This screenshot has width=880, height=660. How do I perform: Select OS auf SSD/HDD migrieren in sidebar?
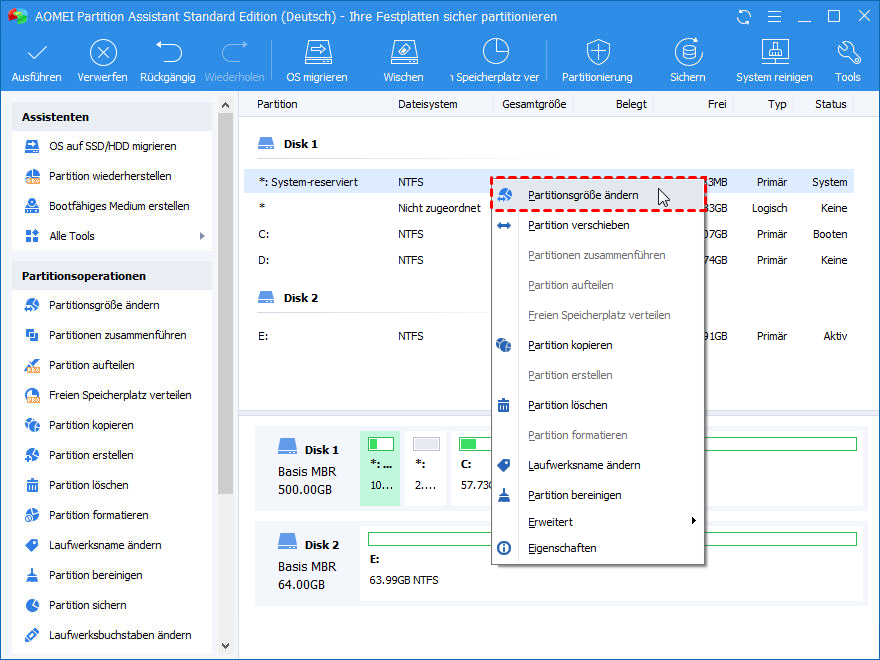113,146
